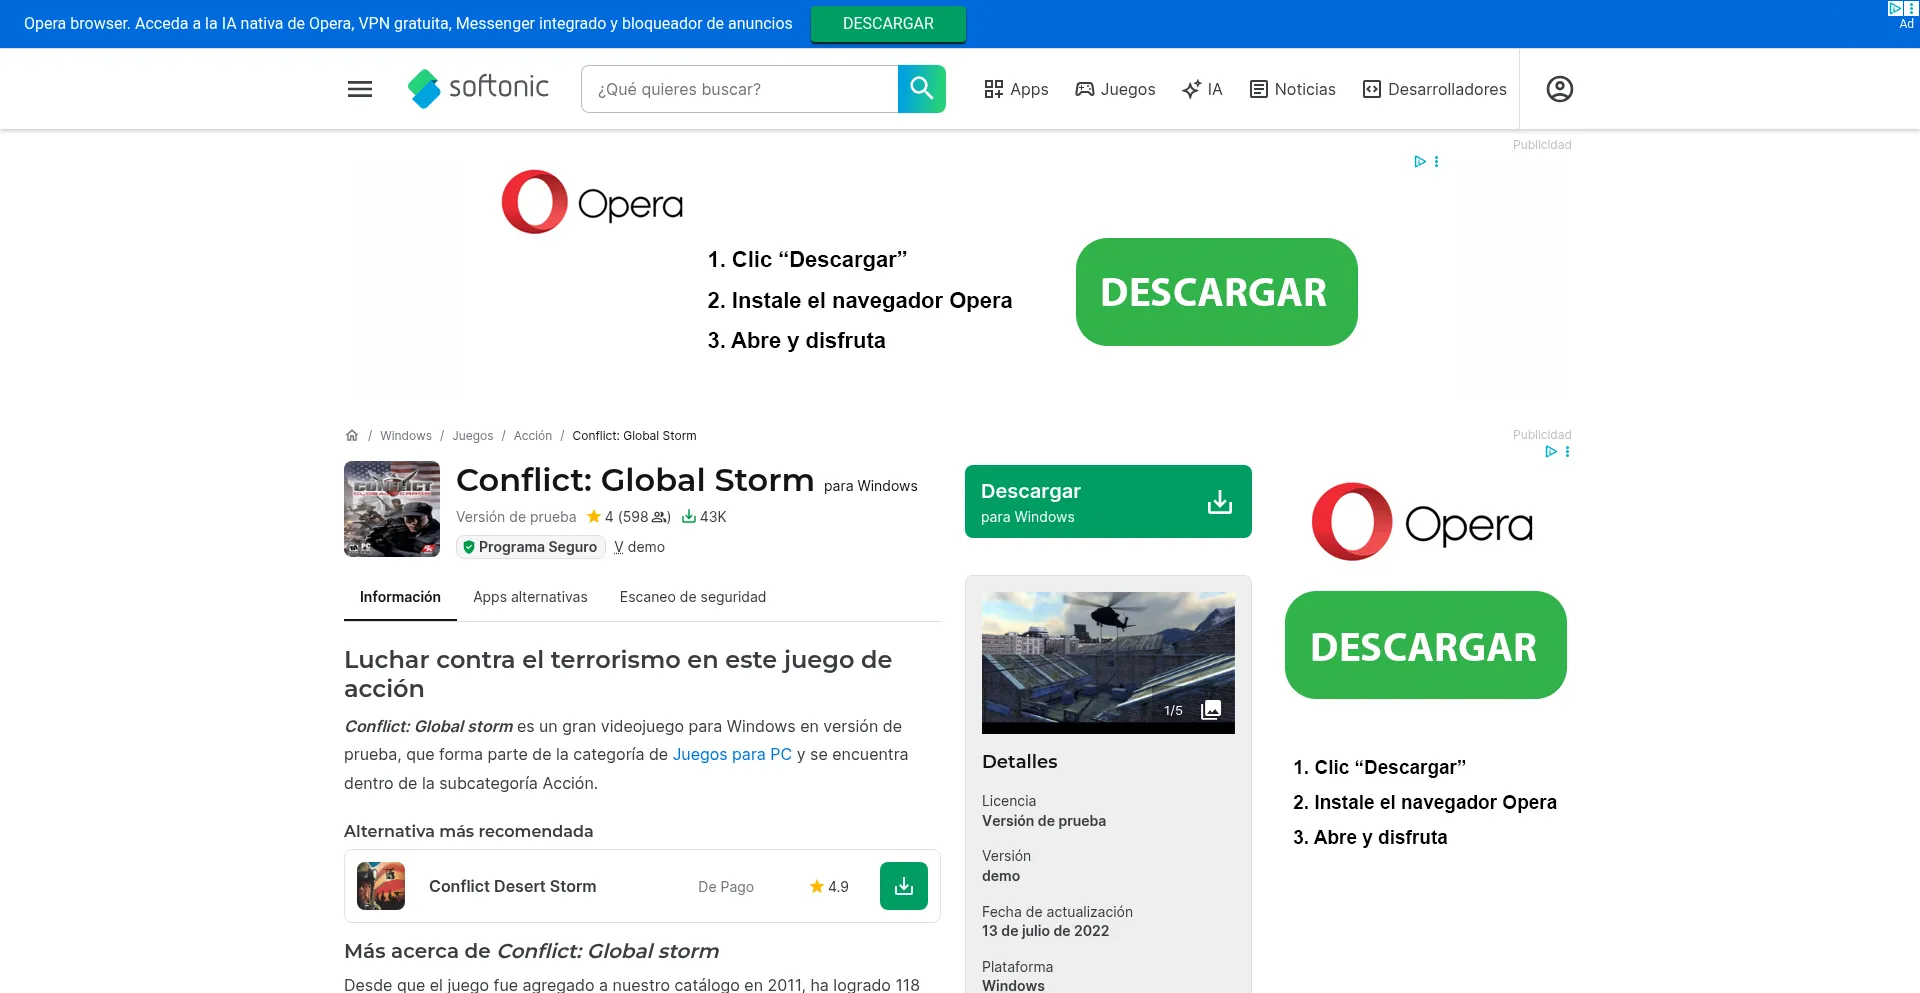Click the Programa Seguro shield badge
This screenshot has width=1920, height=993.
(530, 547)
